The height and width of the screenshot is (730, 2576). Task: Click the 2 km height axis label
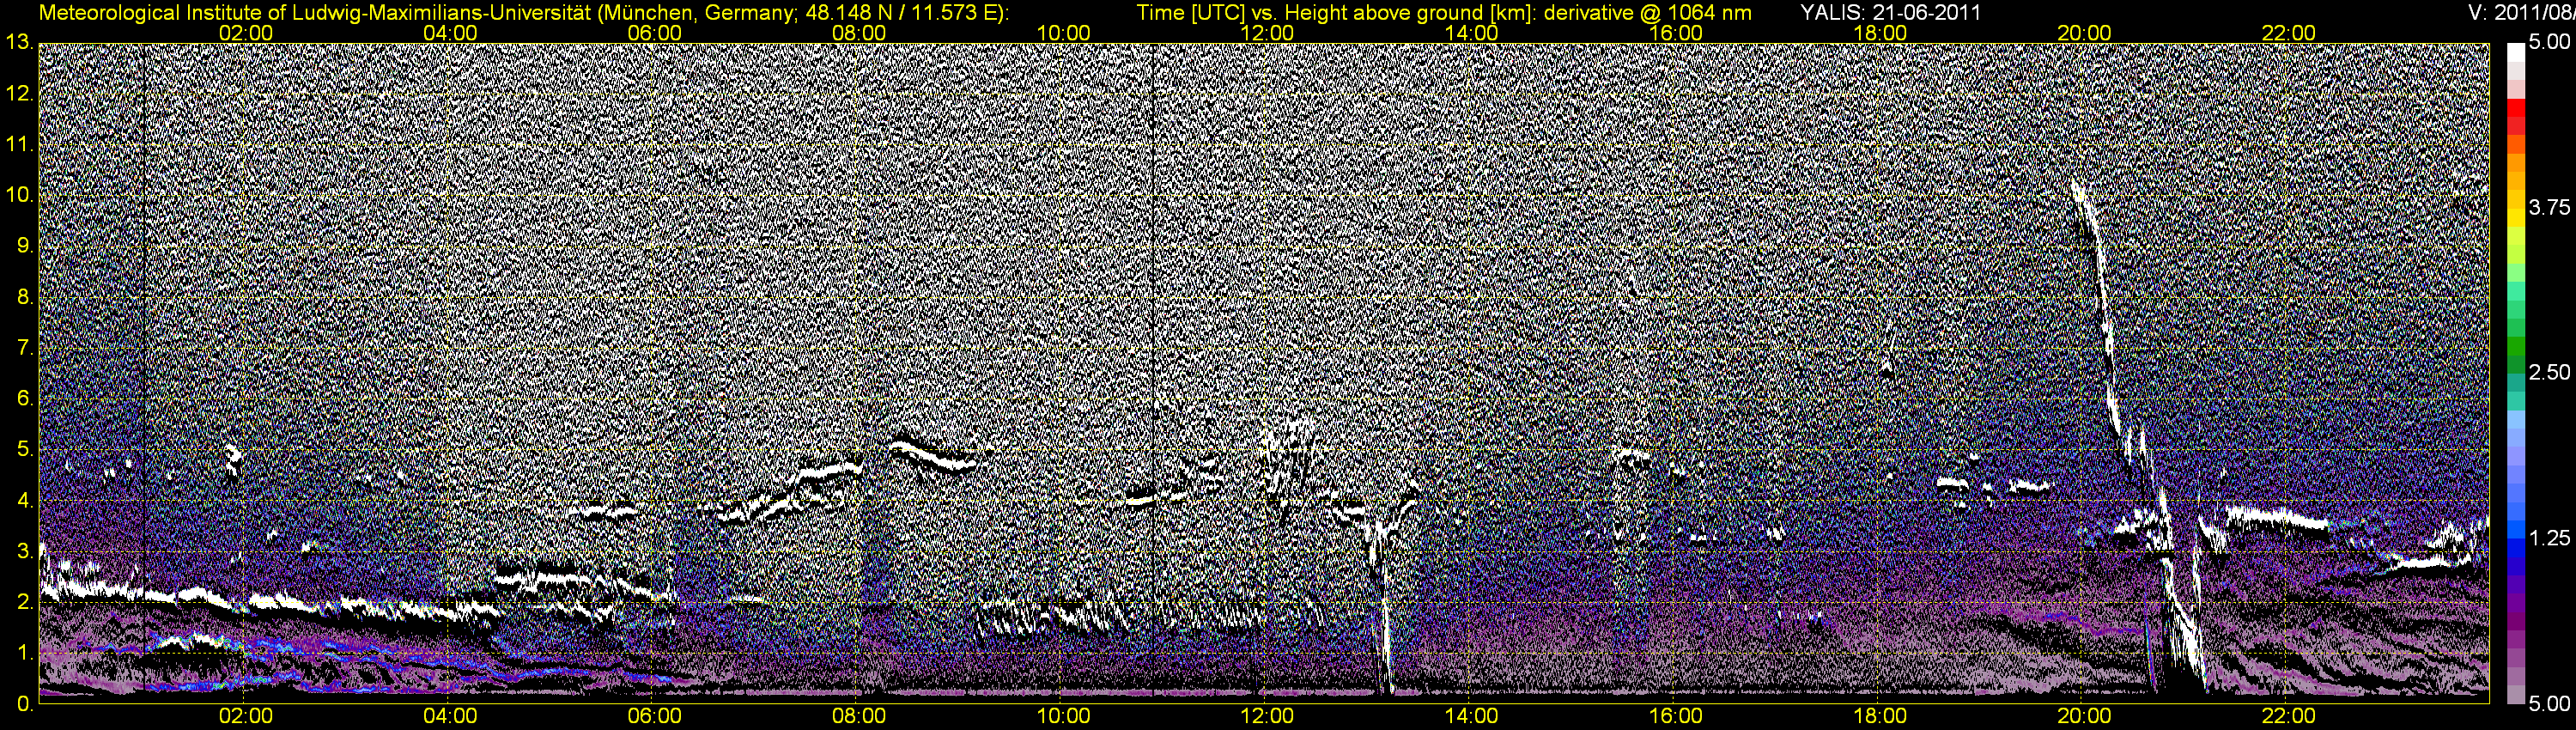[24, 602]
